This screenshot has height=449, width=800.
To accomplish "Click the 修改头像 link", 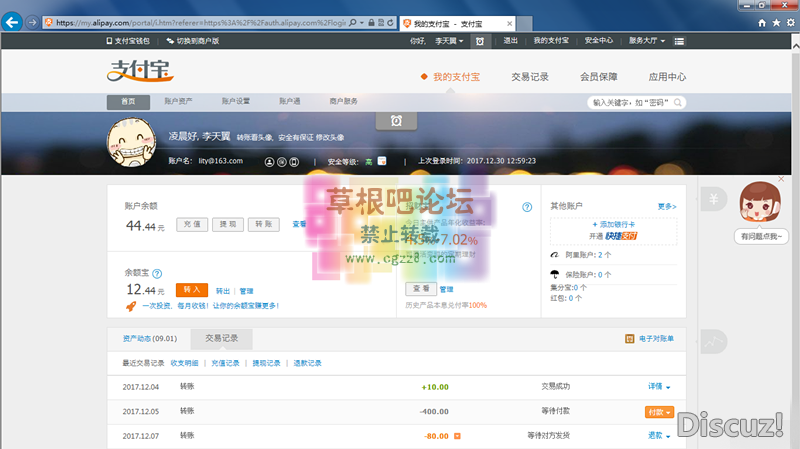I will pos(330,137).
